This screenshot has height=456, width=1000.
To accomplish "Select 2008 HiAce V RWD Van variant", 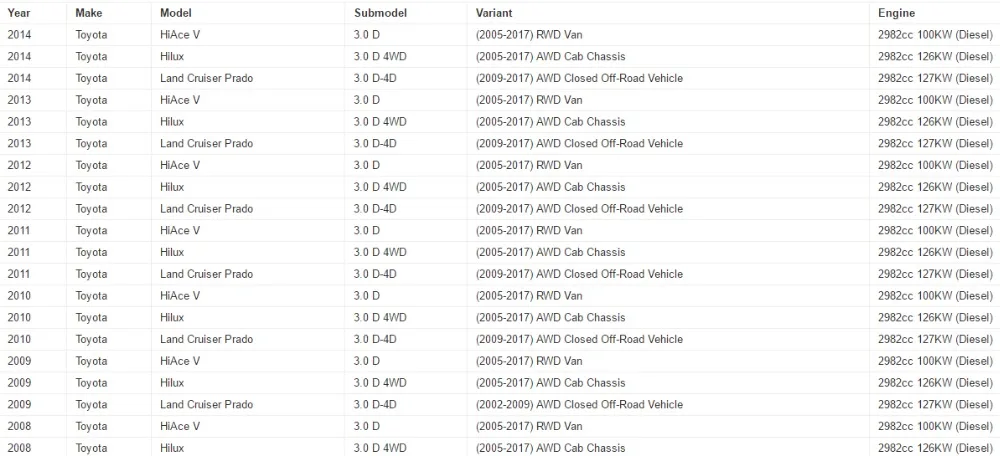I will pyautogui.click(x=529, y=426).
